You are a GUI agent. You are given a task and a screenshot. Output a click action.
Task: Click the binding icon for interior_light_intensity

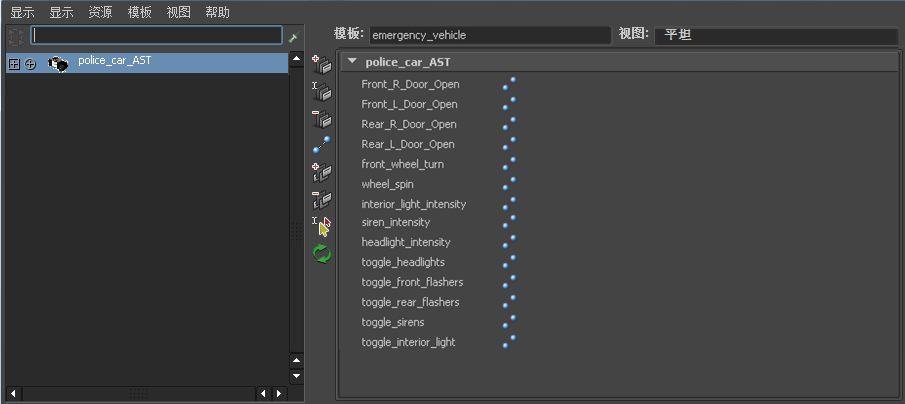[x=508, y=204]
